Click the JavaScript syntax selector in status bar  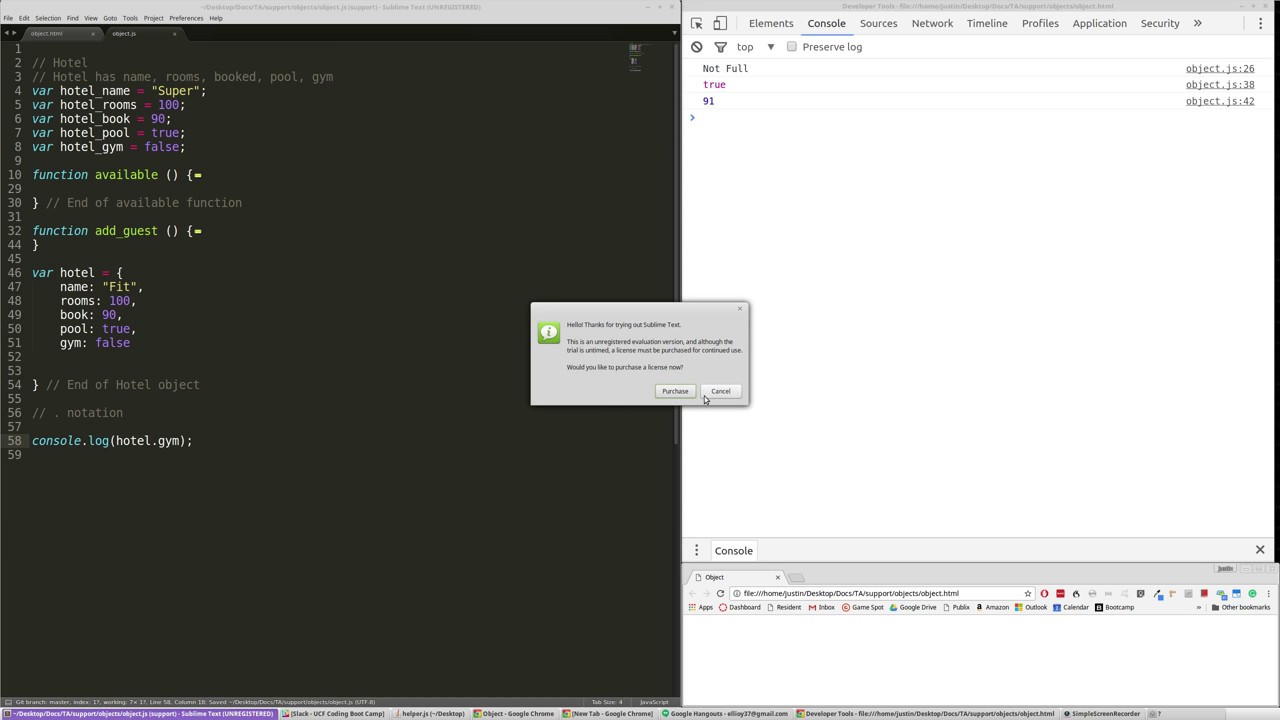[653, 702]
